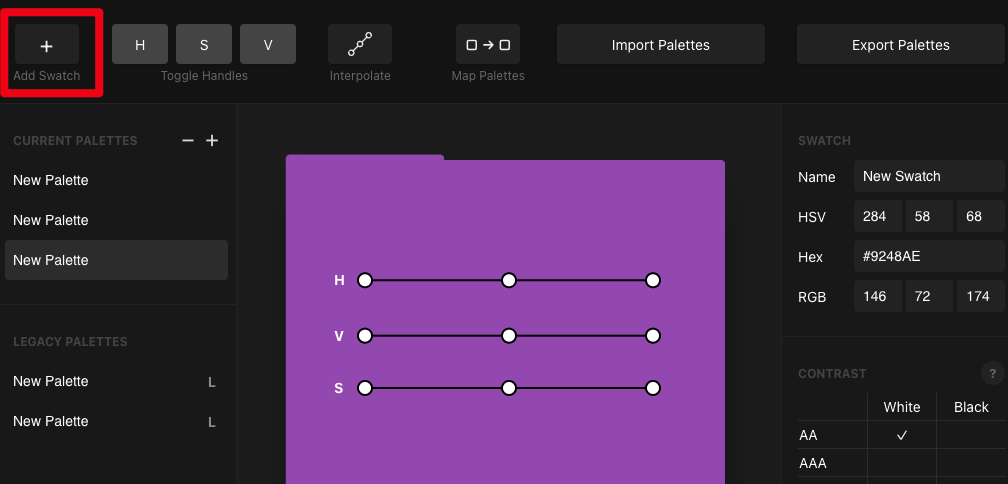This screenshot has height=484, width=1008.
Task: Click the middle handle on the H slider
Action: [x=509, y=281]
